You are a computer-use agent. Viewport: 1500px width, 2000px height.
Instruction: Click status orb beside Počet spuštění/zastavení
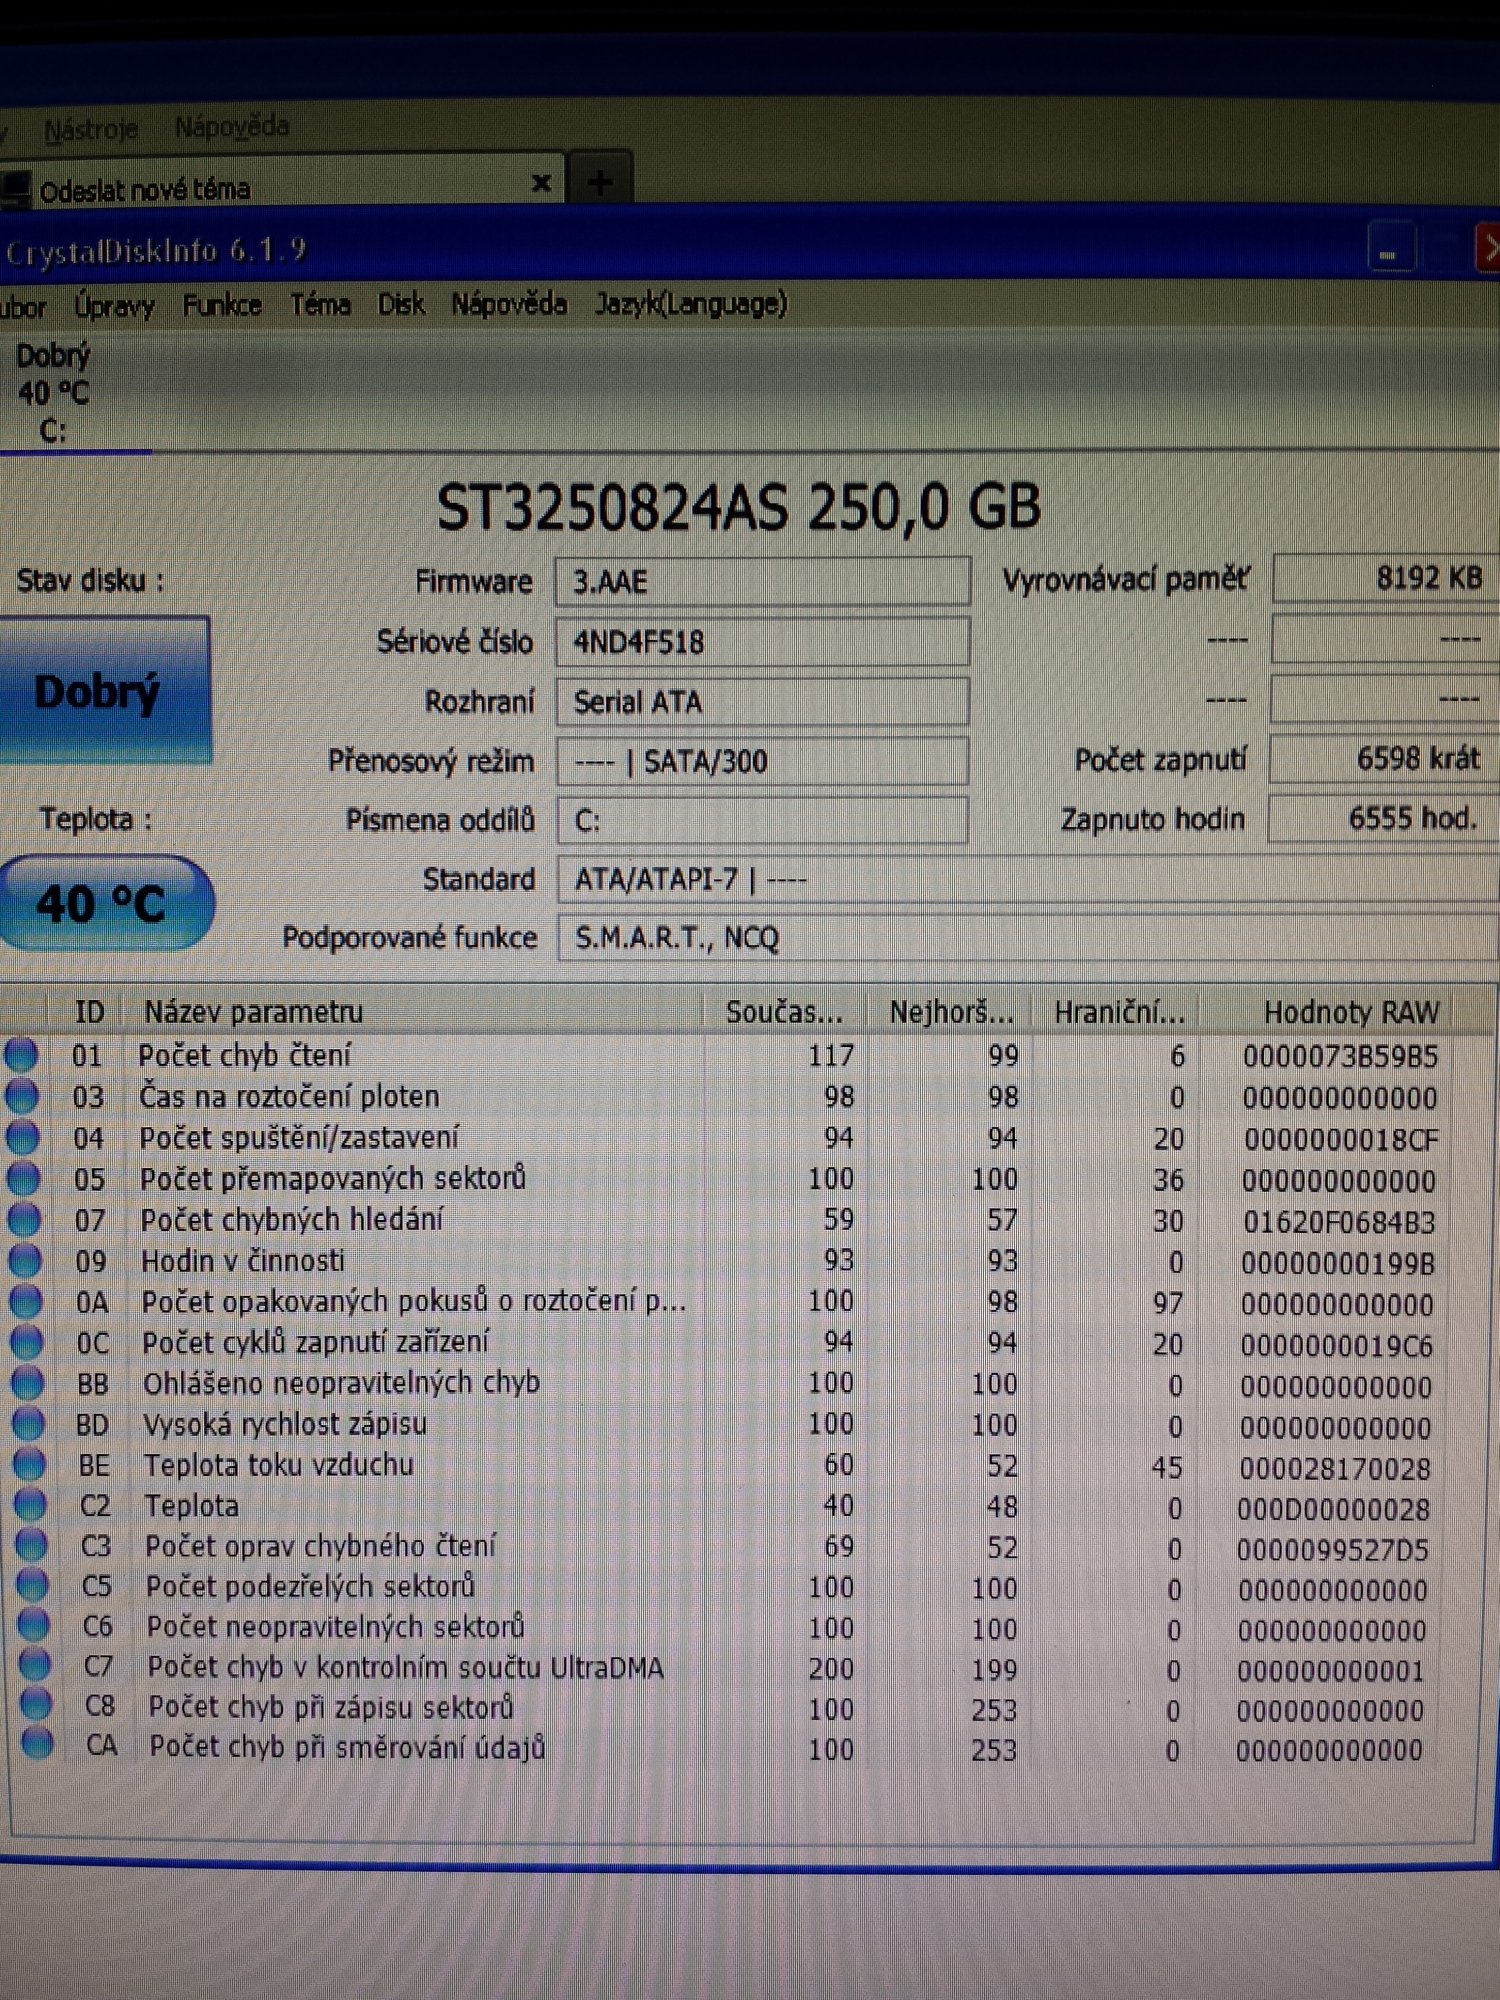point(23,1137)
